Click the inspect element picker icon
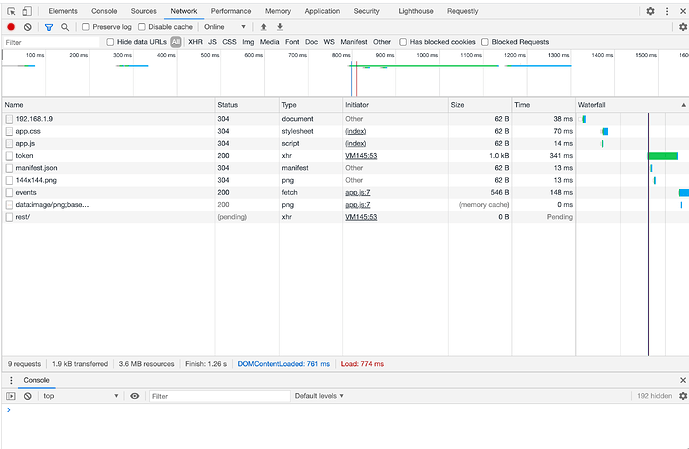The image size is (689, 449). 11,11
